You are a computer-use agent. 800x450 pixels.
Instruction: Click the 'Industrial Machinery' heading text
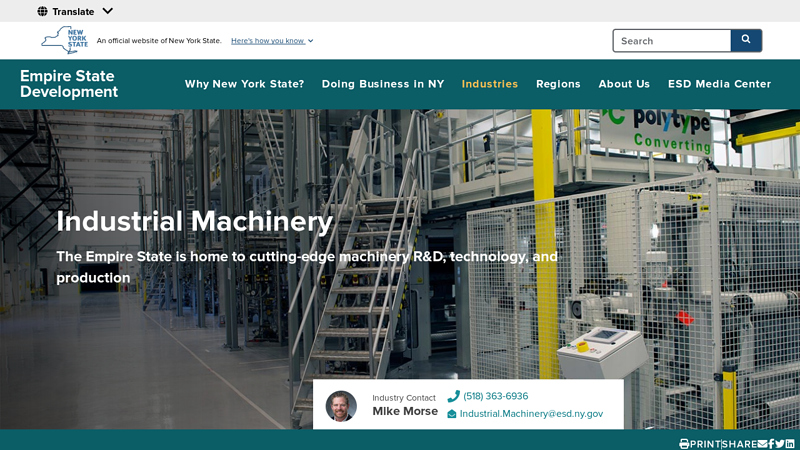click(194, 221)
